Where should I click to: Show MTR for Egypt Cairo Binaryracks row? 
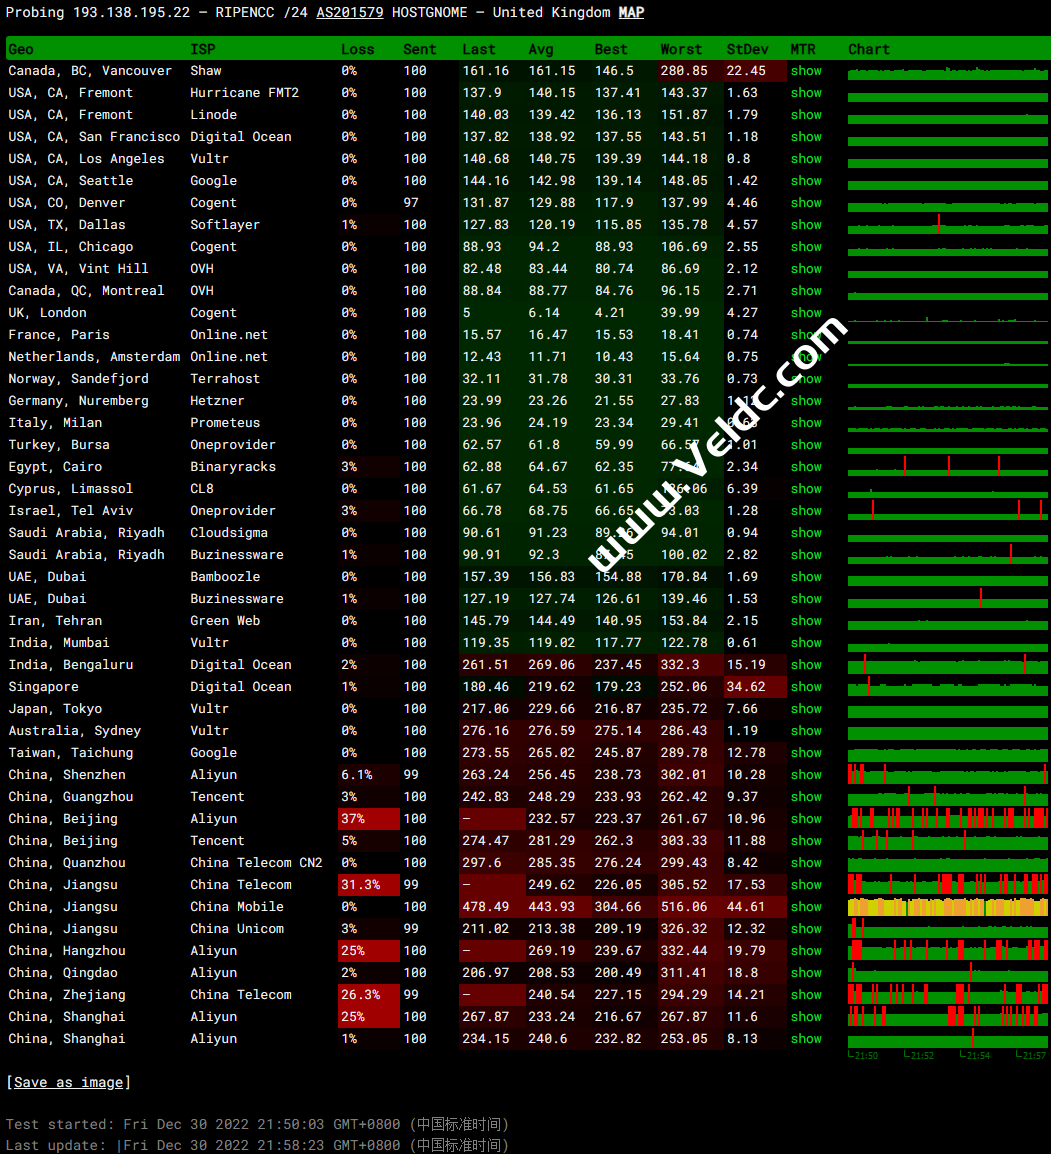point(806,467)
